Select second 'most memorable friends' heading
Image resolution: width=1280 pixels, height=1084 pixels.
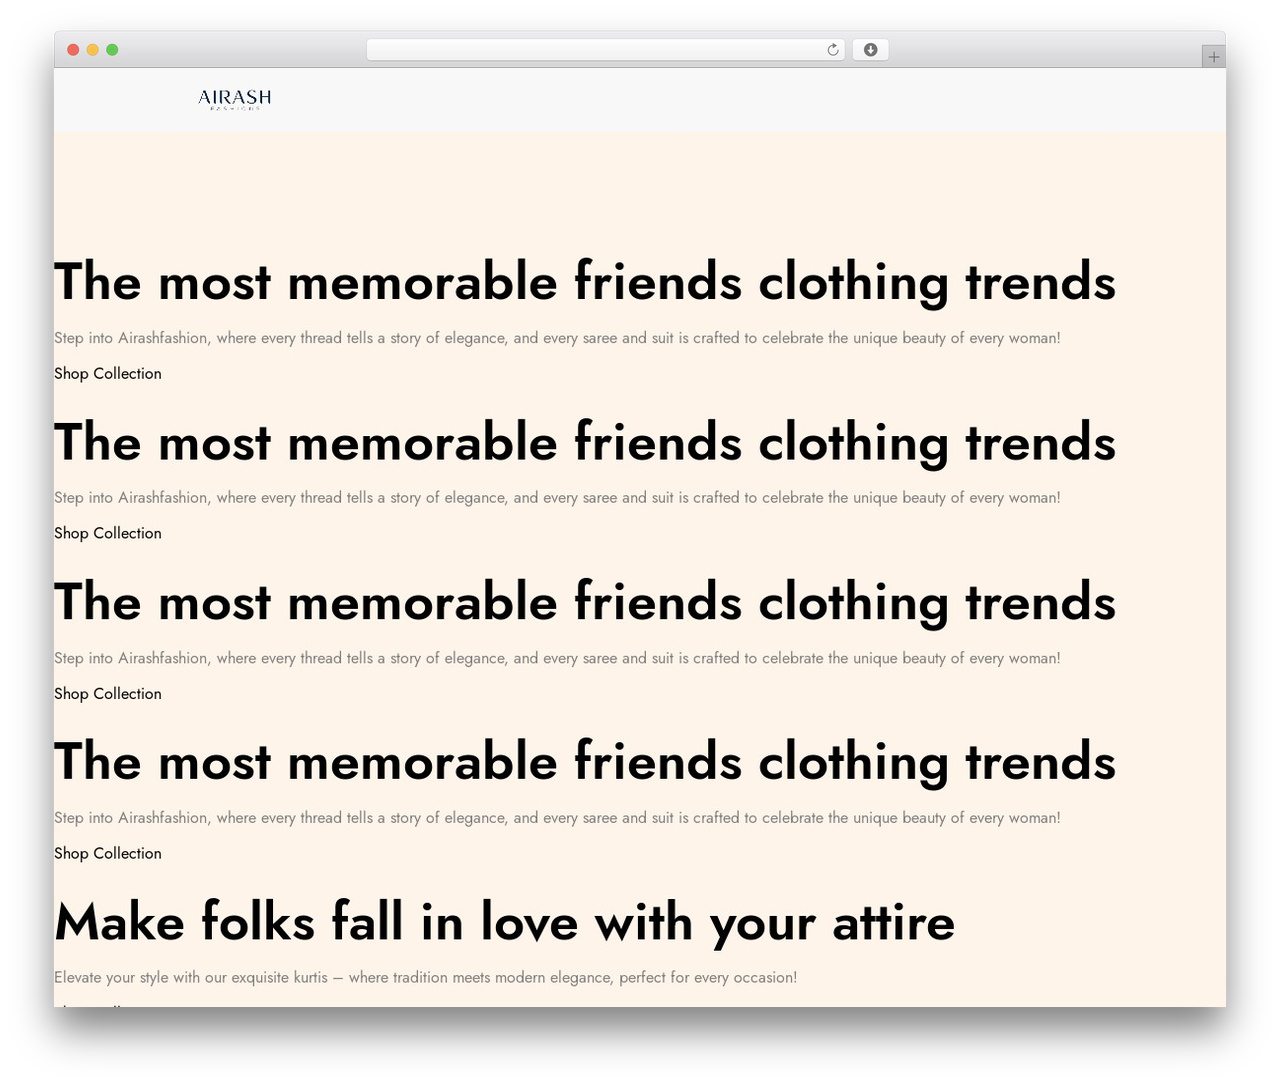pyautogui.click(x=585, y=442)
